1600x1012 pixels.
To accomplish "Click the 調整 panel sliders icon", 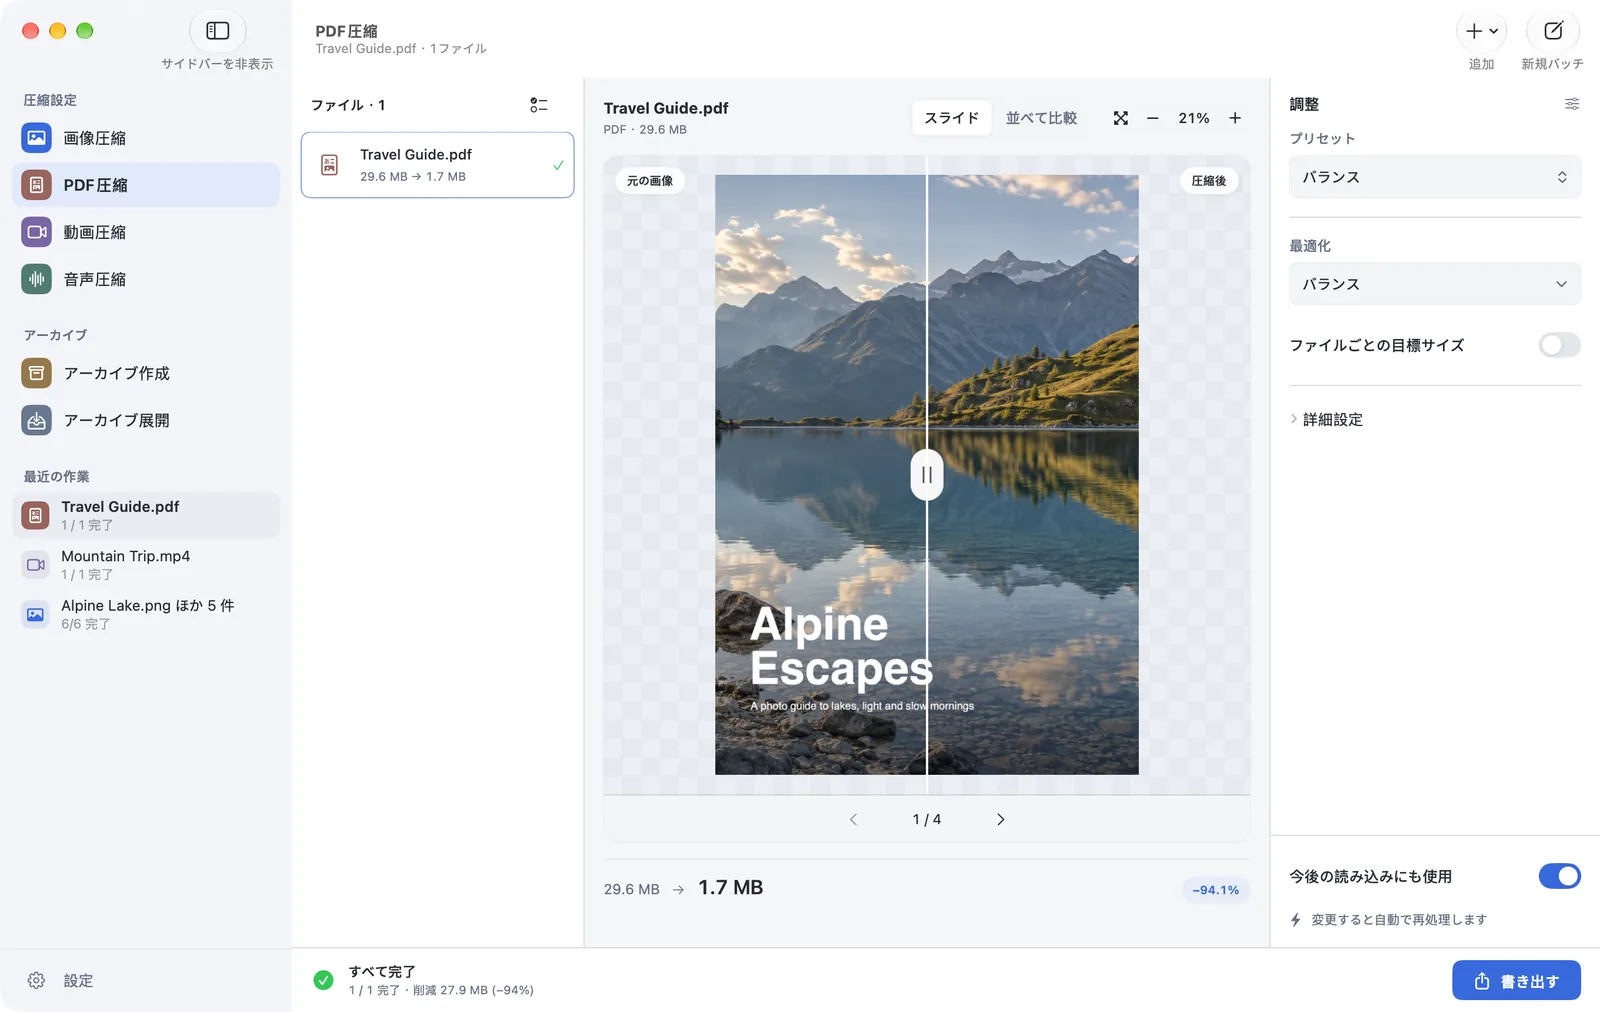I will pos(1571,104).
